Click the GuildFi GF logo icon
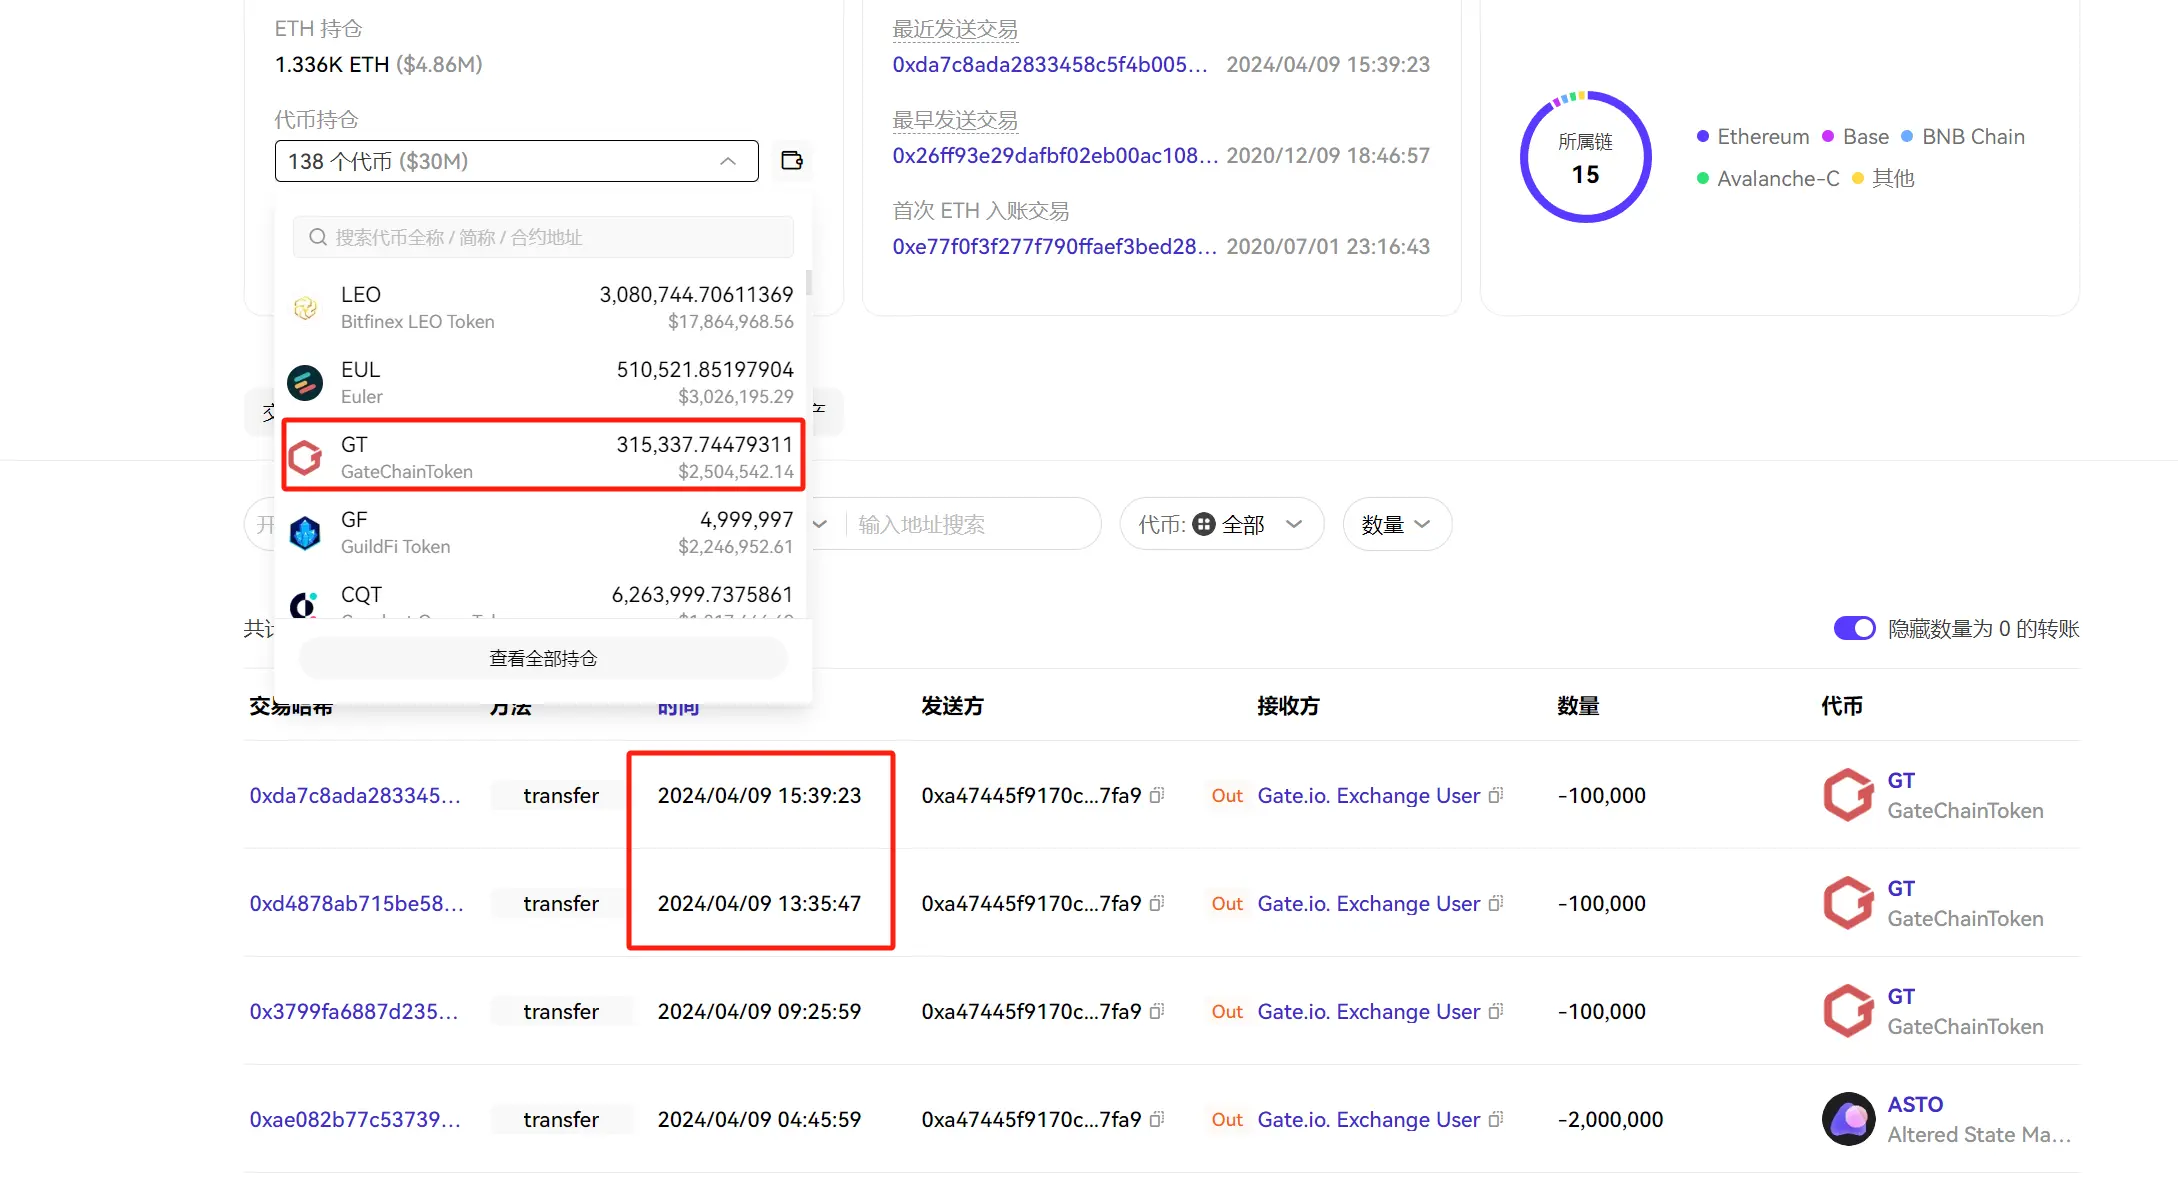This screenshot has height=1183, width=2178. 305,533
